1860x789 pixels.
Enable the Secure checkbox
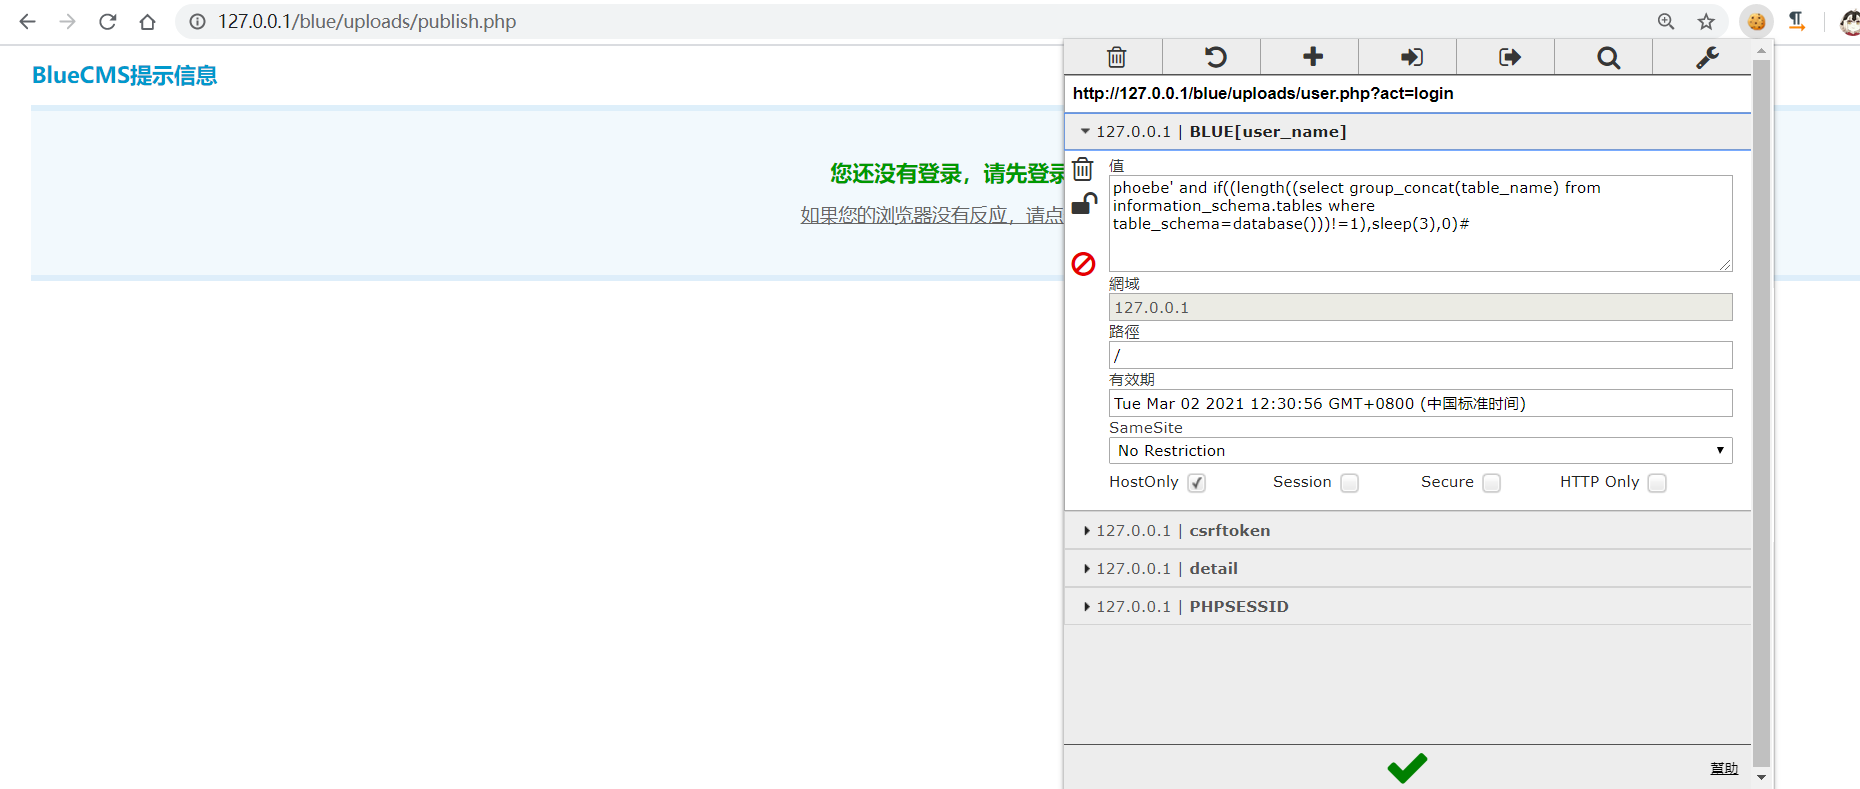(x=1492, y=483)
